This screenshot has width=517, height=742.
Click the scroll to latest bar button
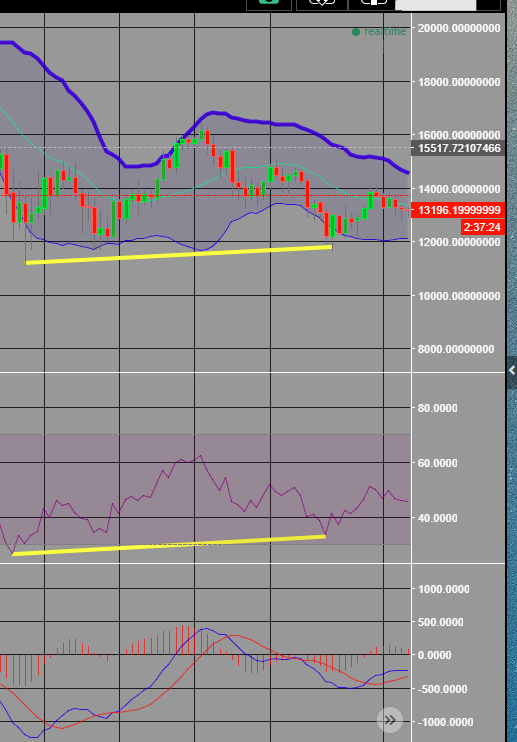point(390,720)
